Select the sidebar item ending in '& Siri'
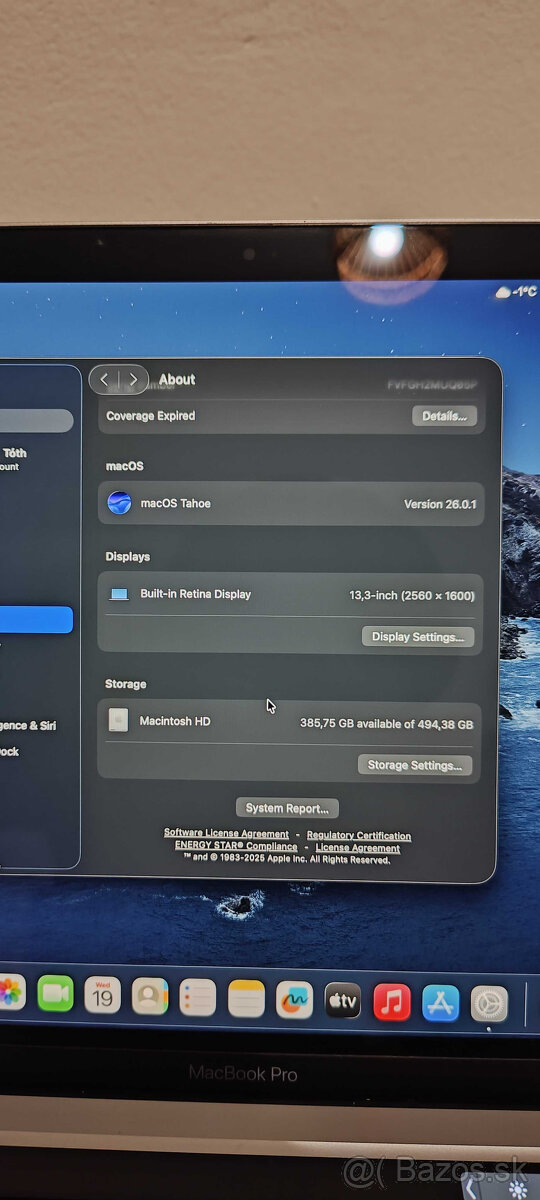Viewport: 540px width, 1200px height. (28, 726)
